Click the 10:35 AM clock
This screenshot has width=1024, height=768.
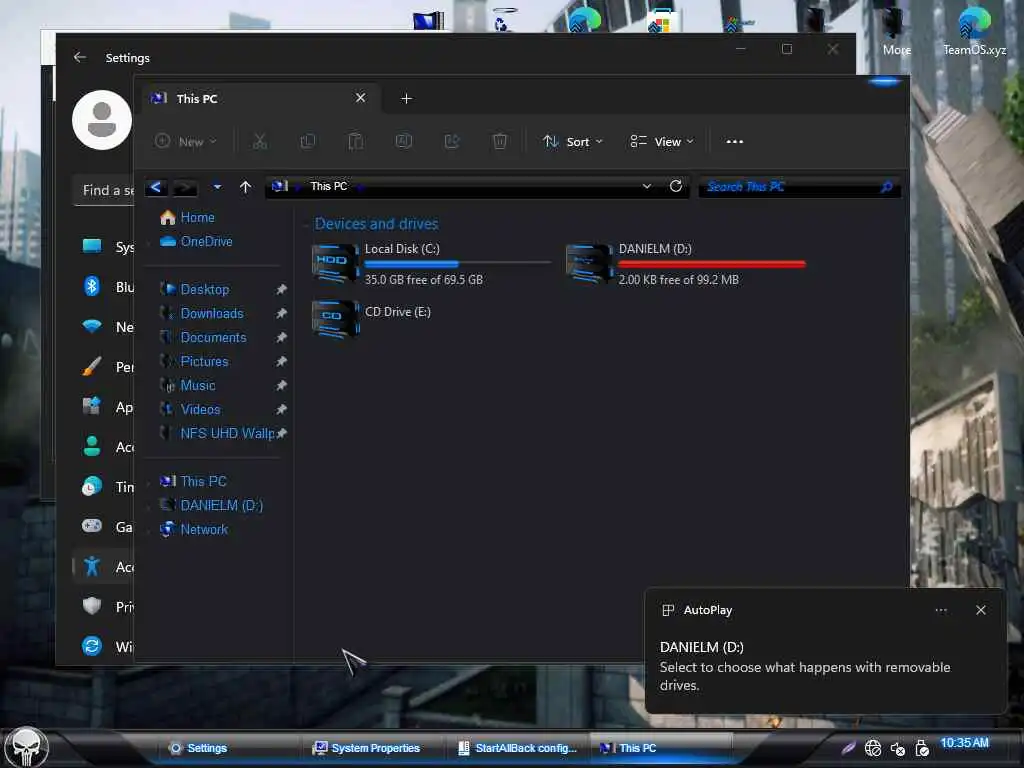(965, 743)
